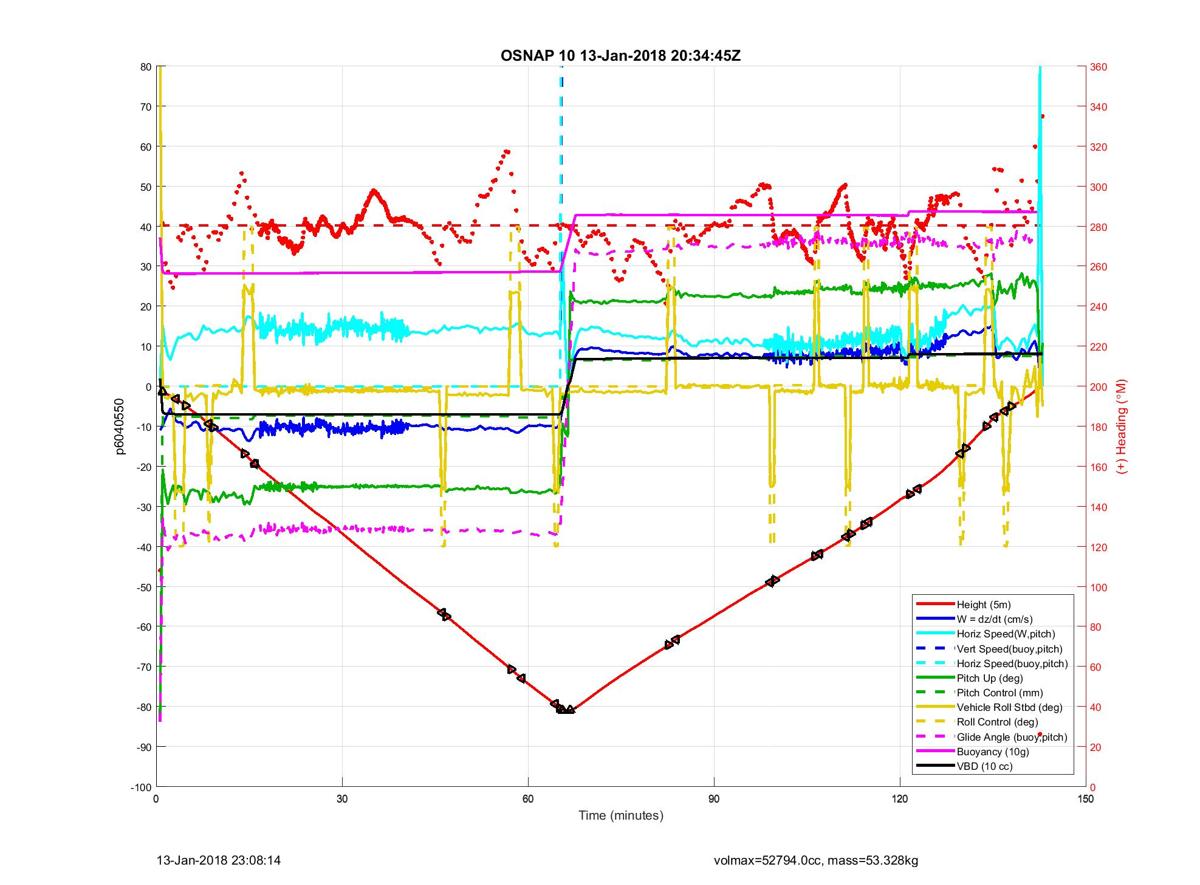Click the '(+) Heading (°M)' right axis label
Viewport: 1200px width, 885px height.
1122,427
